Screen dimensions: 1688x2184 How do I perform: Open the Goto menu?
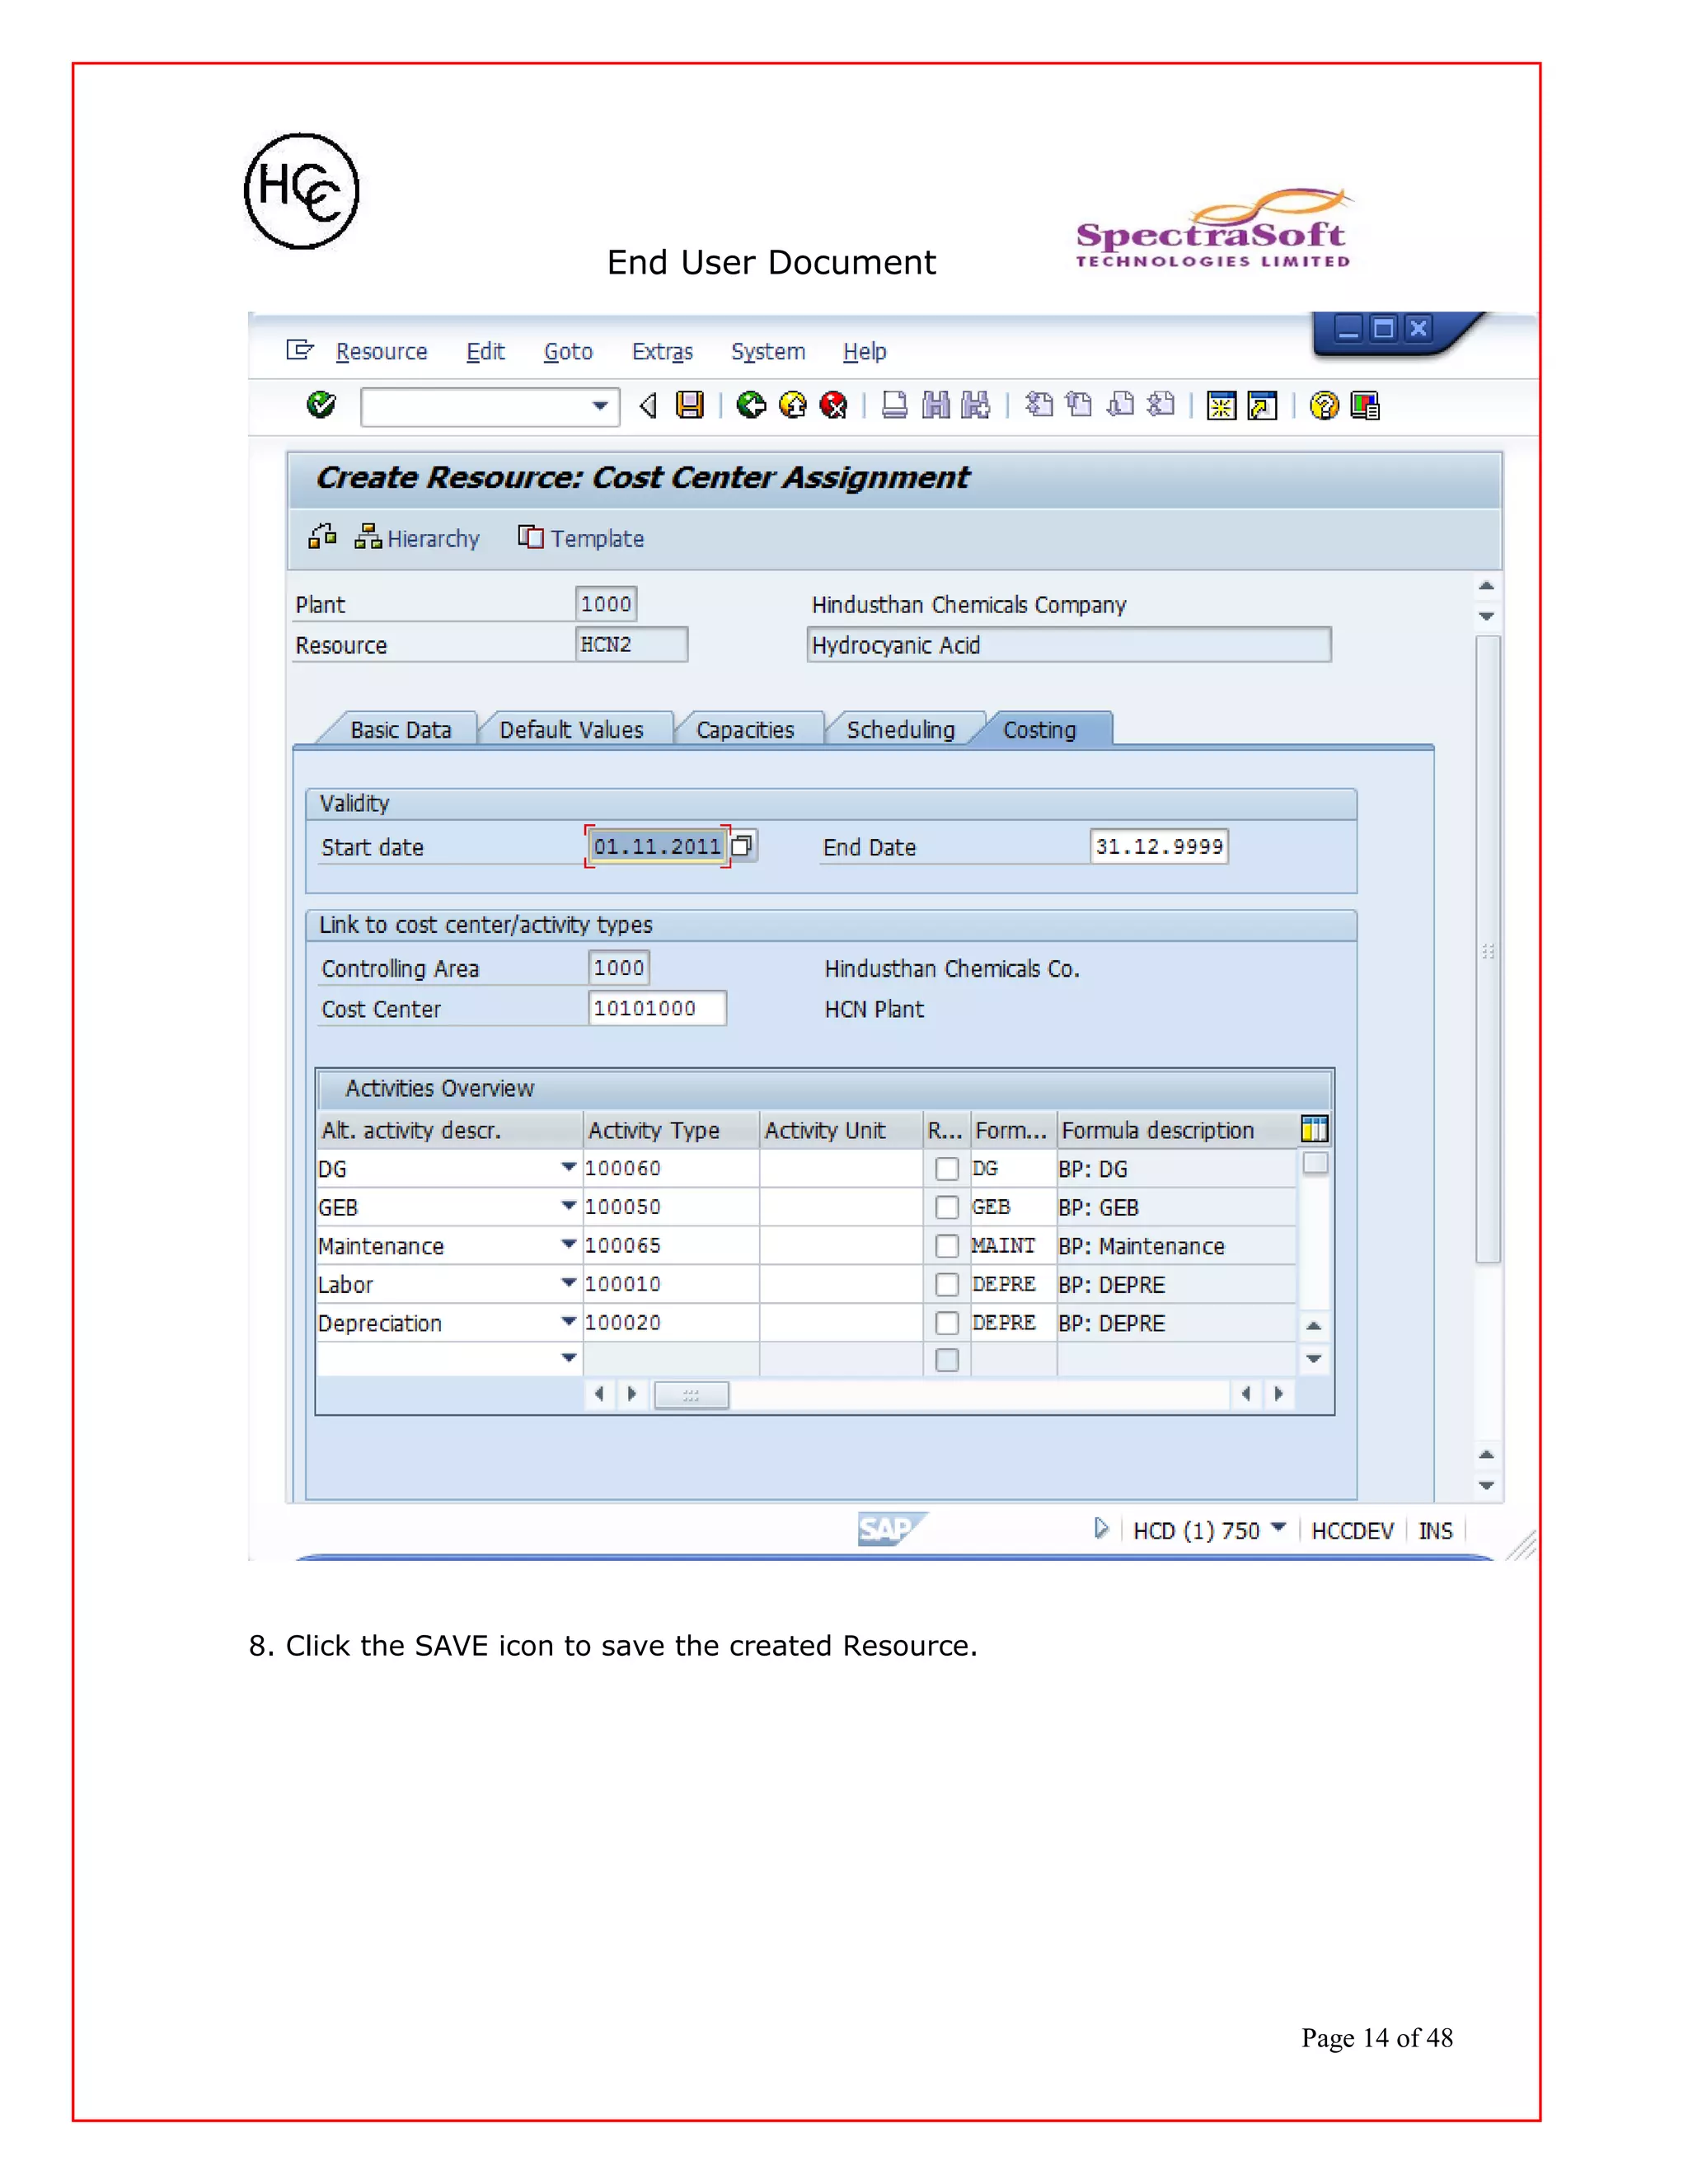click(x=568, y=352)
